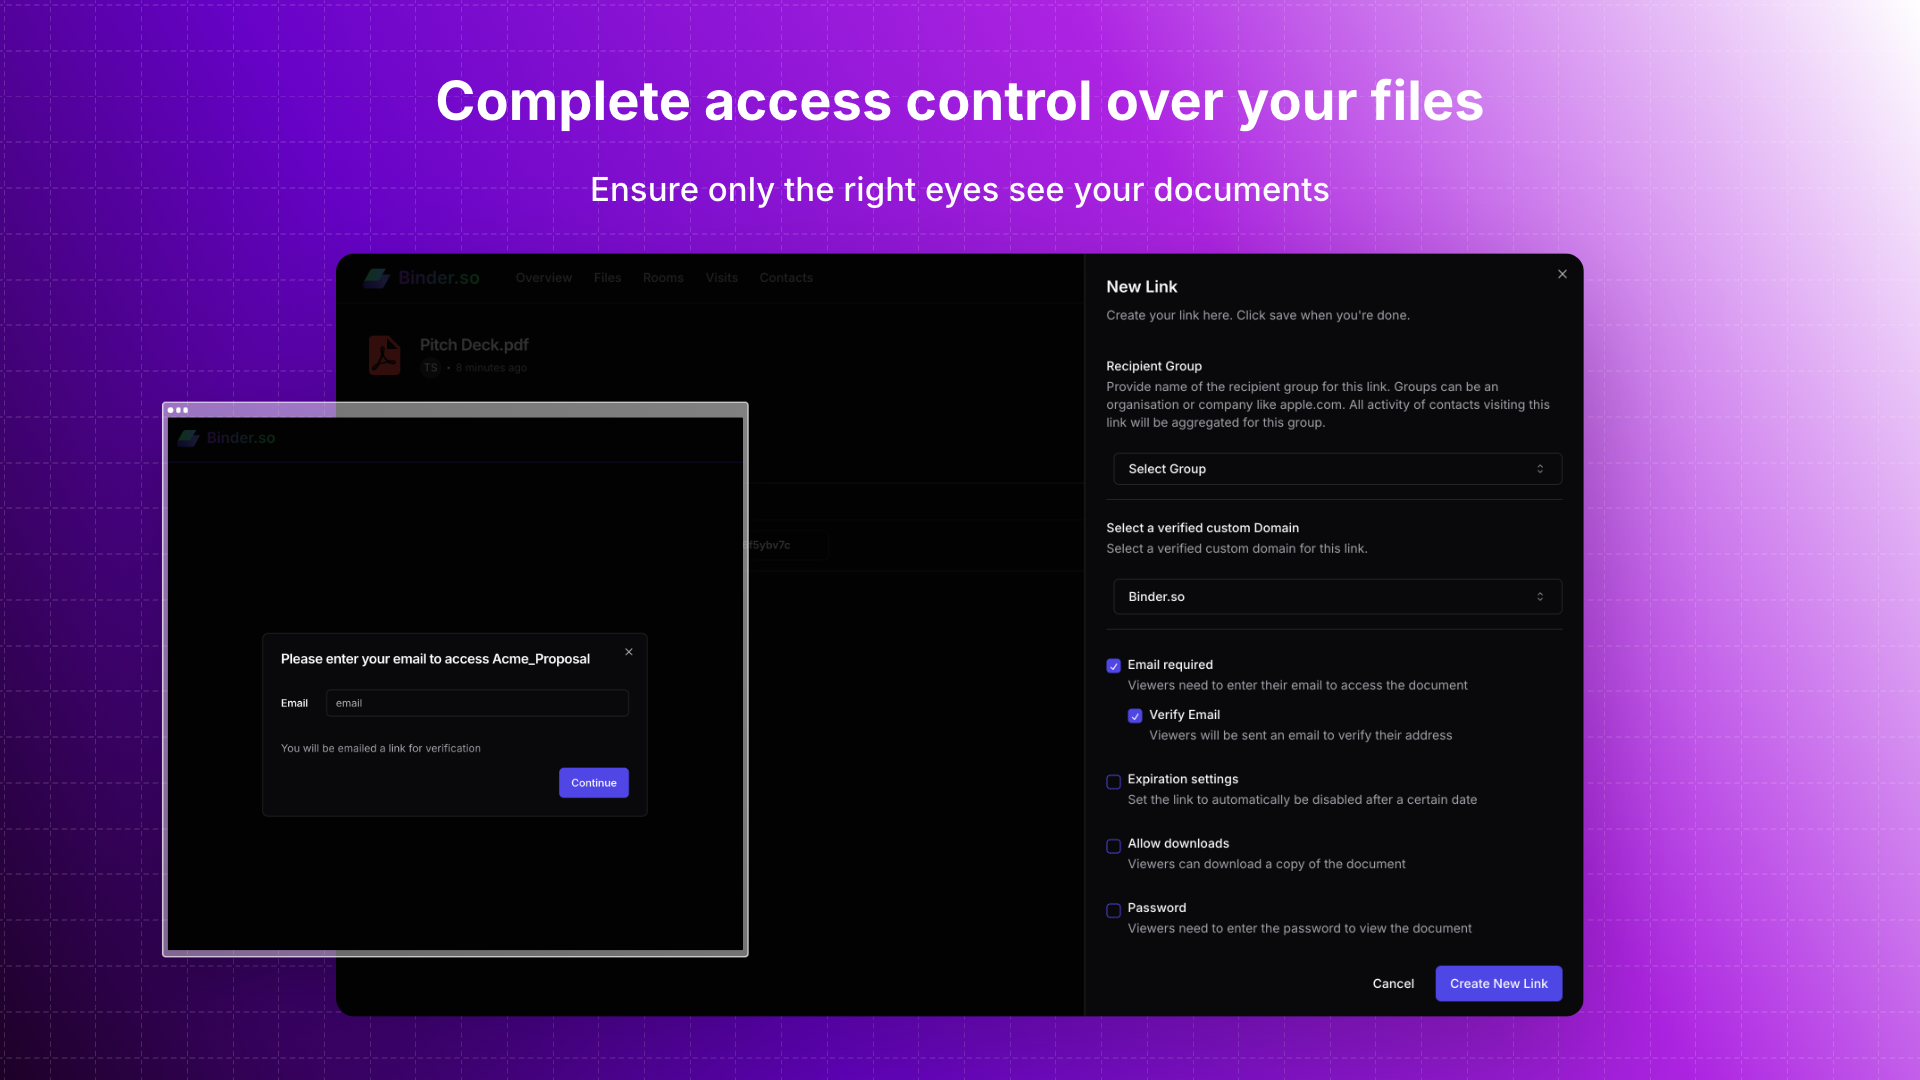Enable the Allow downloads checkbox

pyautogui.click(x=1113, y=845)
